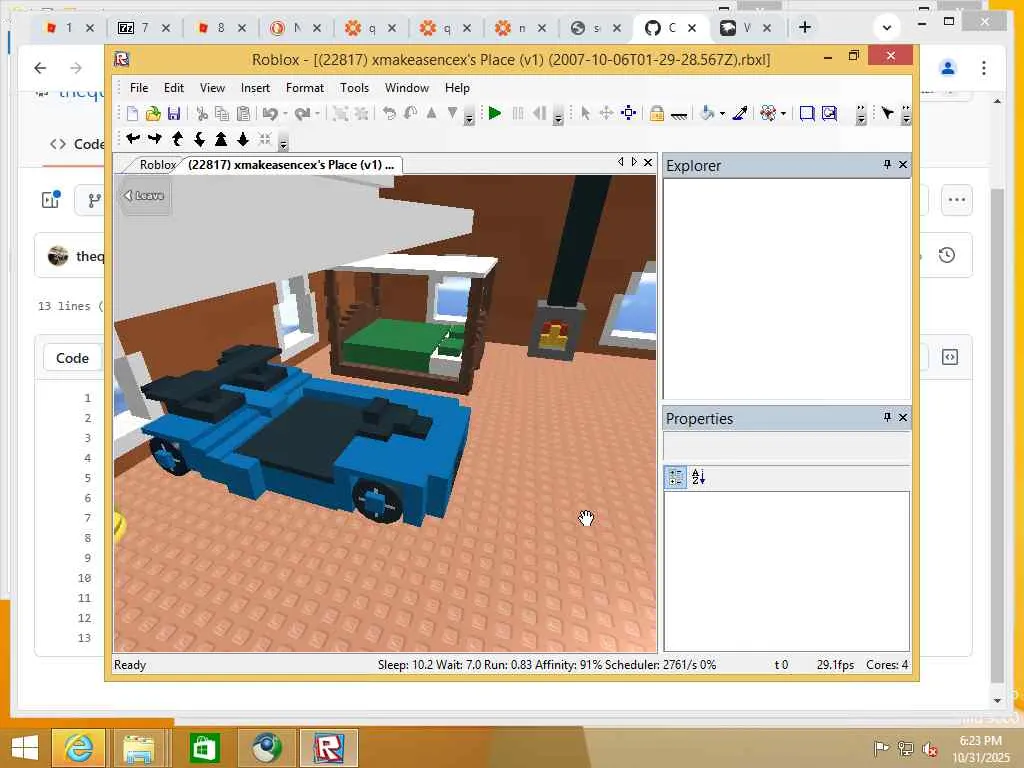Save the place with the floppy icon
The width and height of the screenshot is (1024, 768).
coord(174,114)
